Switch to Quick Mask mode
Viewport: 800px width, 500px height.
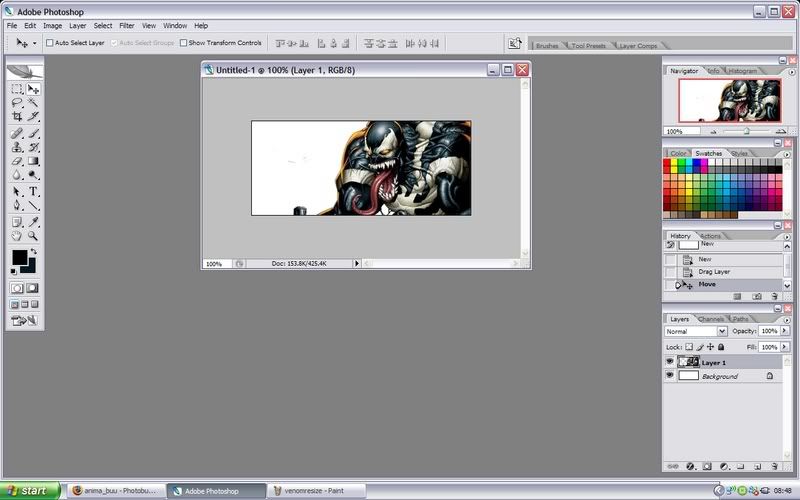pos(32,288)
